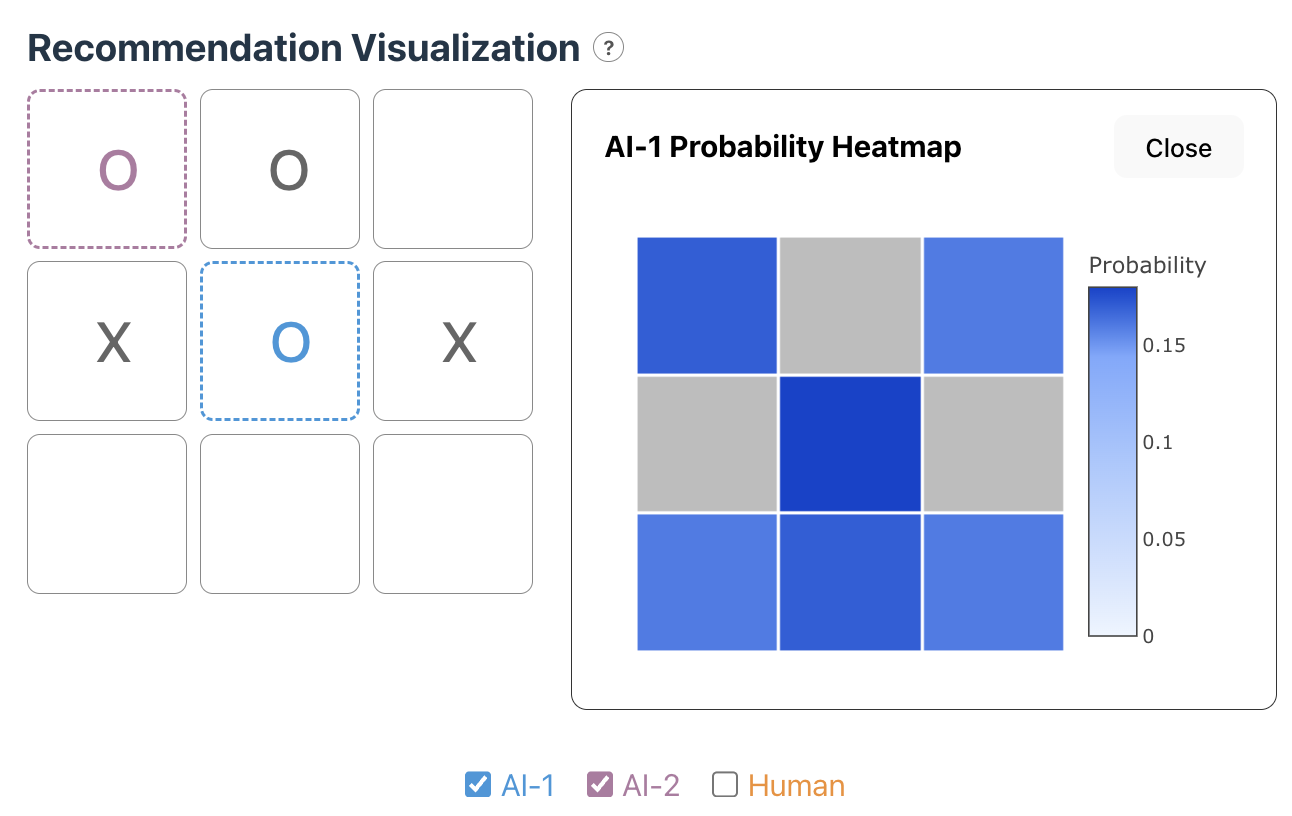
Task: Click the purple O mark in the top-left cell
Action: click(x=106, y=168)
